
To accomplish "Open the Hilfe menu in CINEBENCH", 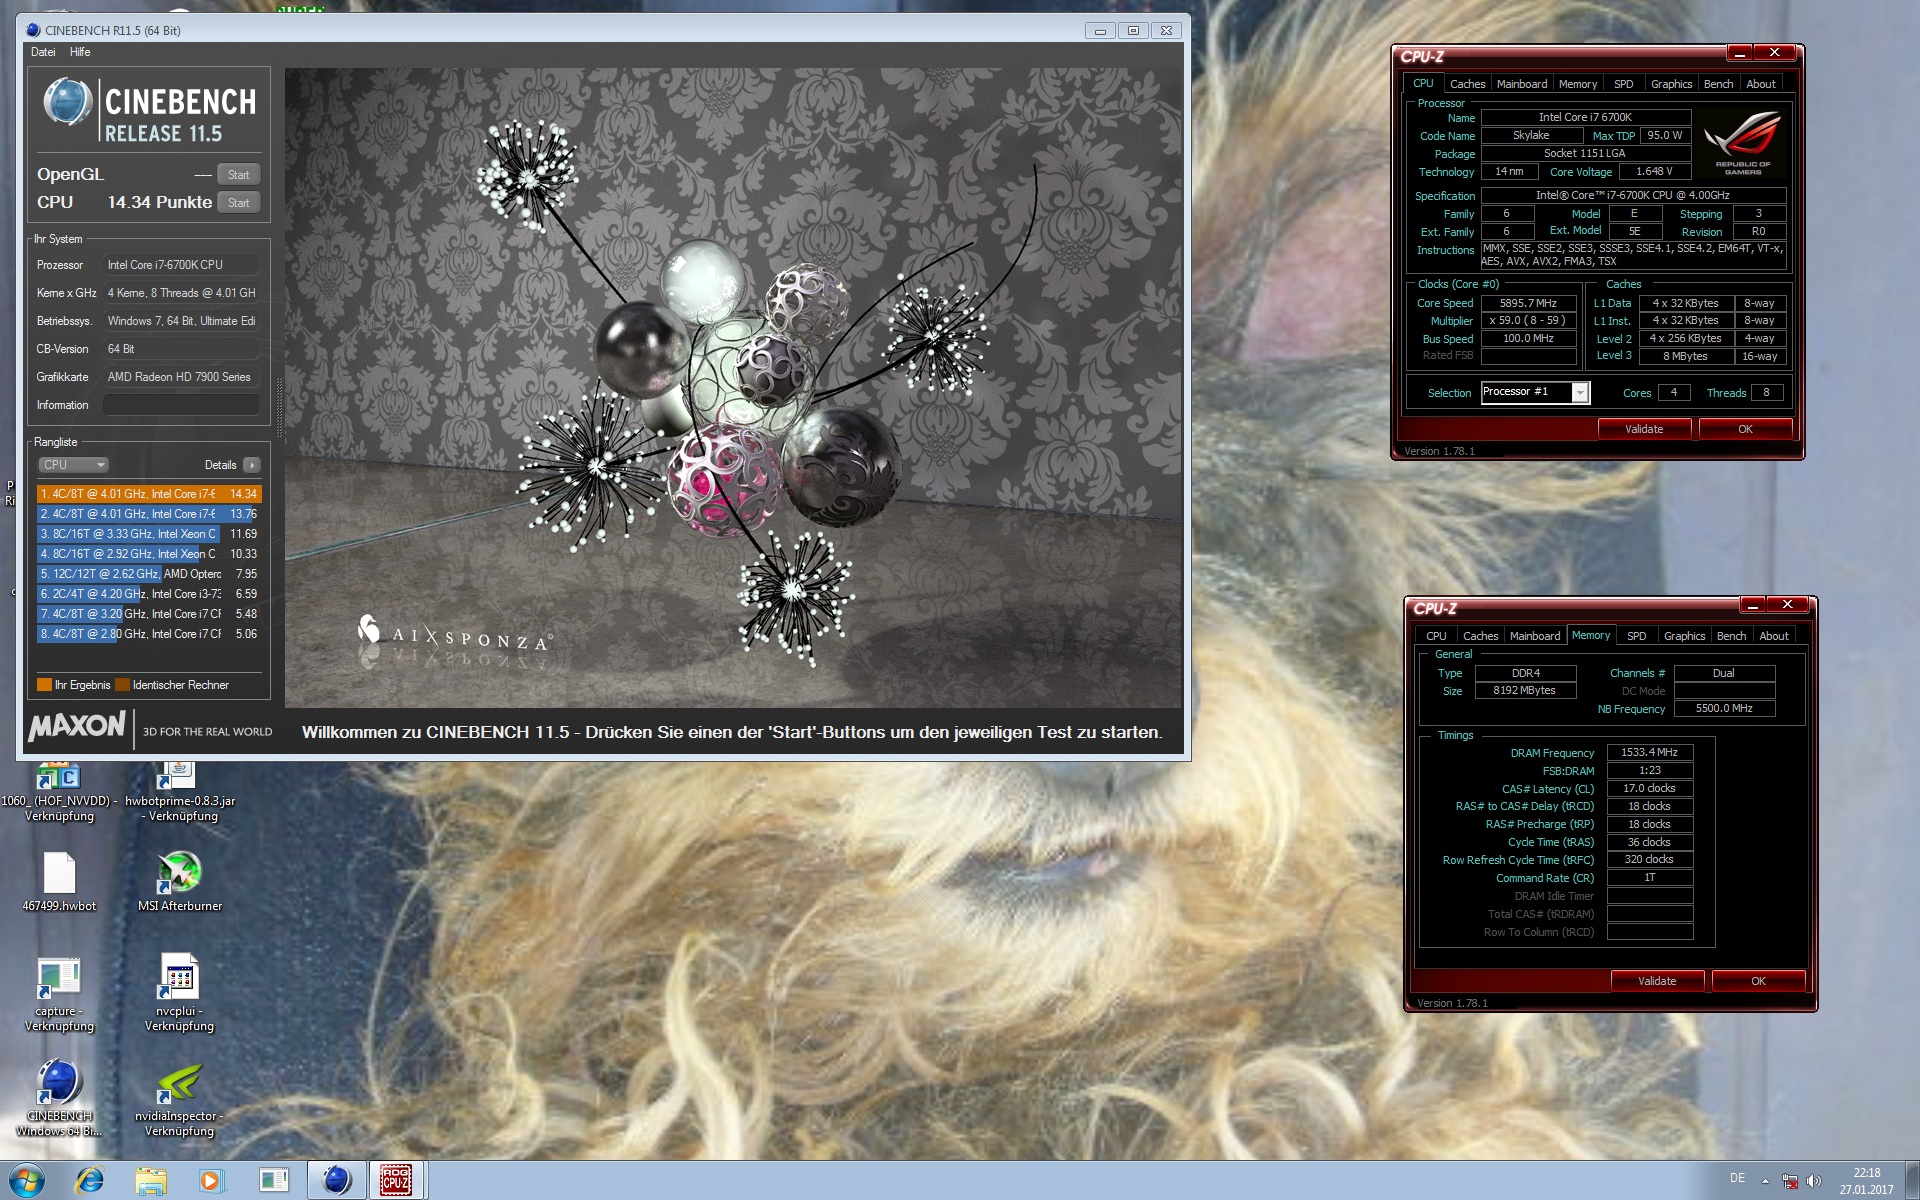I will pos(80,52).
